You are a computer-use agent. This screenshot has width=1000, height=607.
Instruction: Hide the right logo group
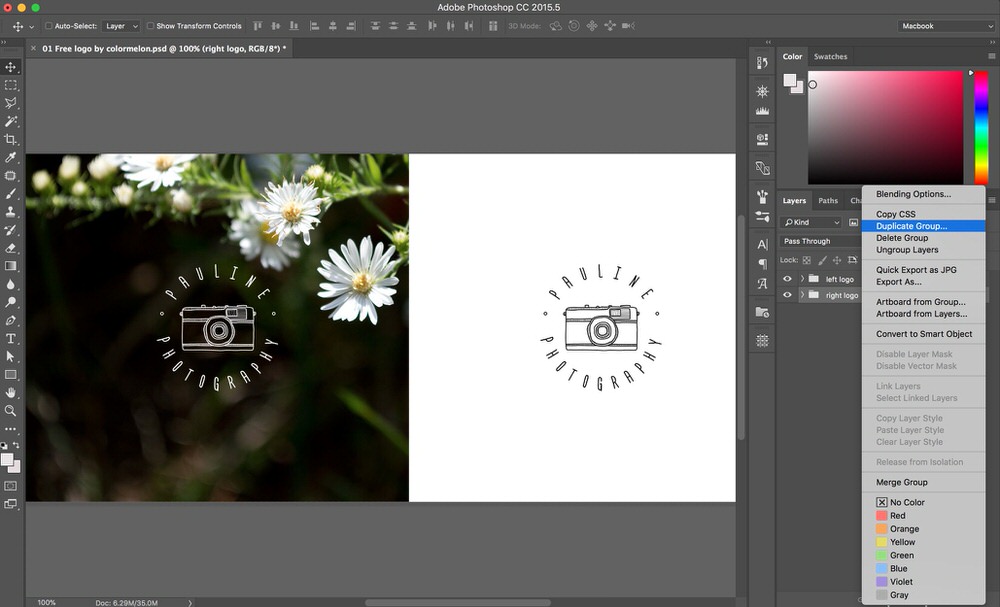[787, 295]
